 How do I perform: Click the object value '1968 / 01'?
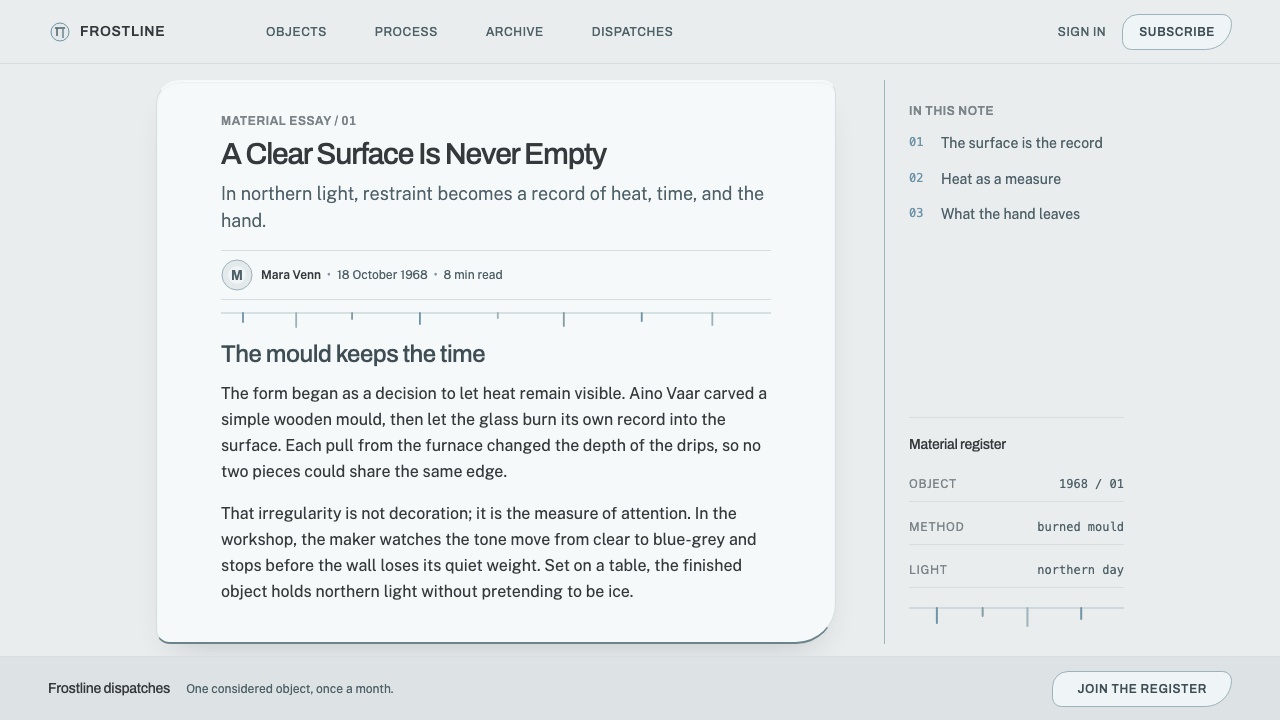(x=1091, y=484)
